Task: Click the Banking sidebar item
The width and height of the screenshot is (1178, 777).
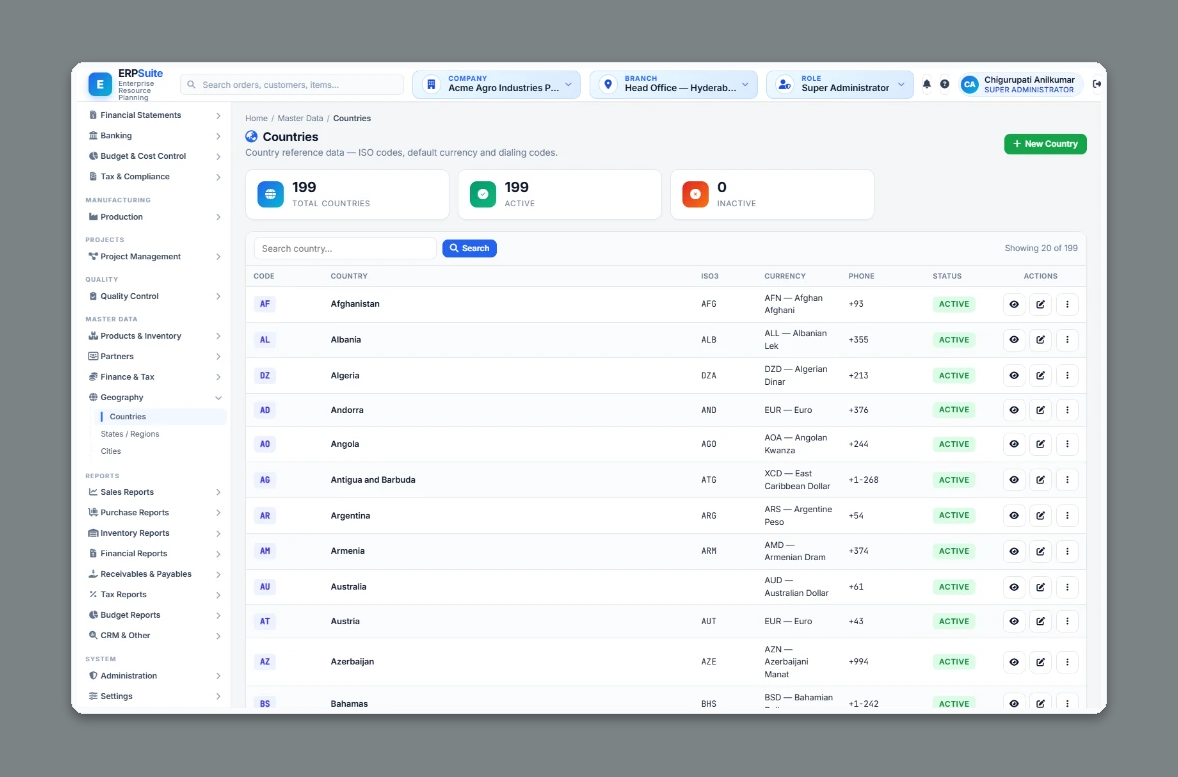Action: (156, 136)
